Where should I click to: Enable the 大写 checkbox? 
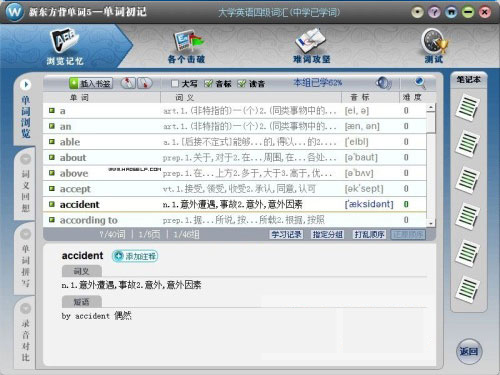click(175, 83)
